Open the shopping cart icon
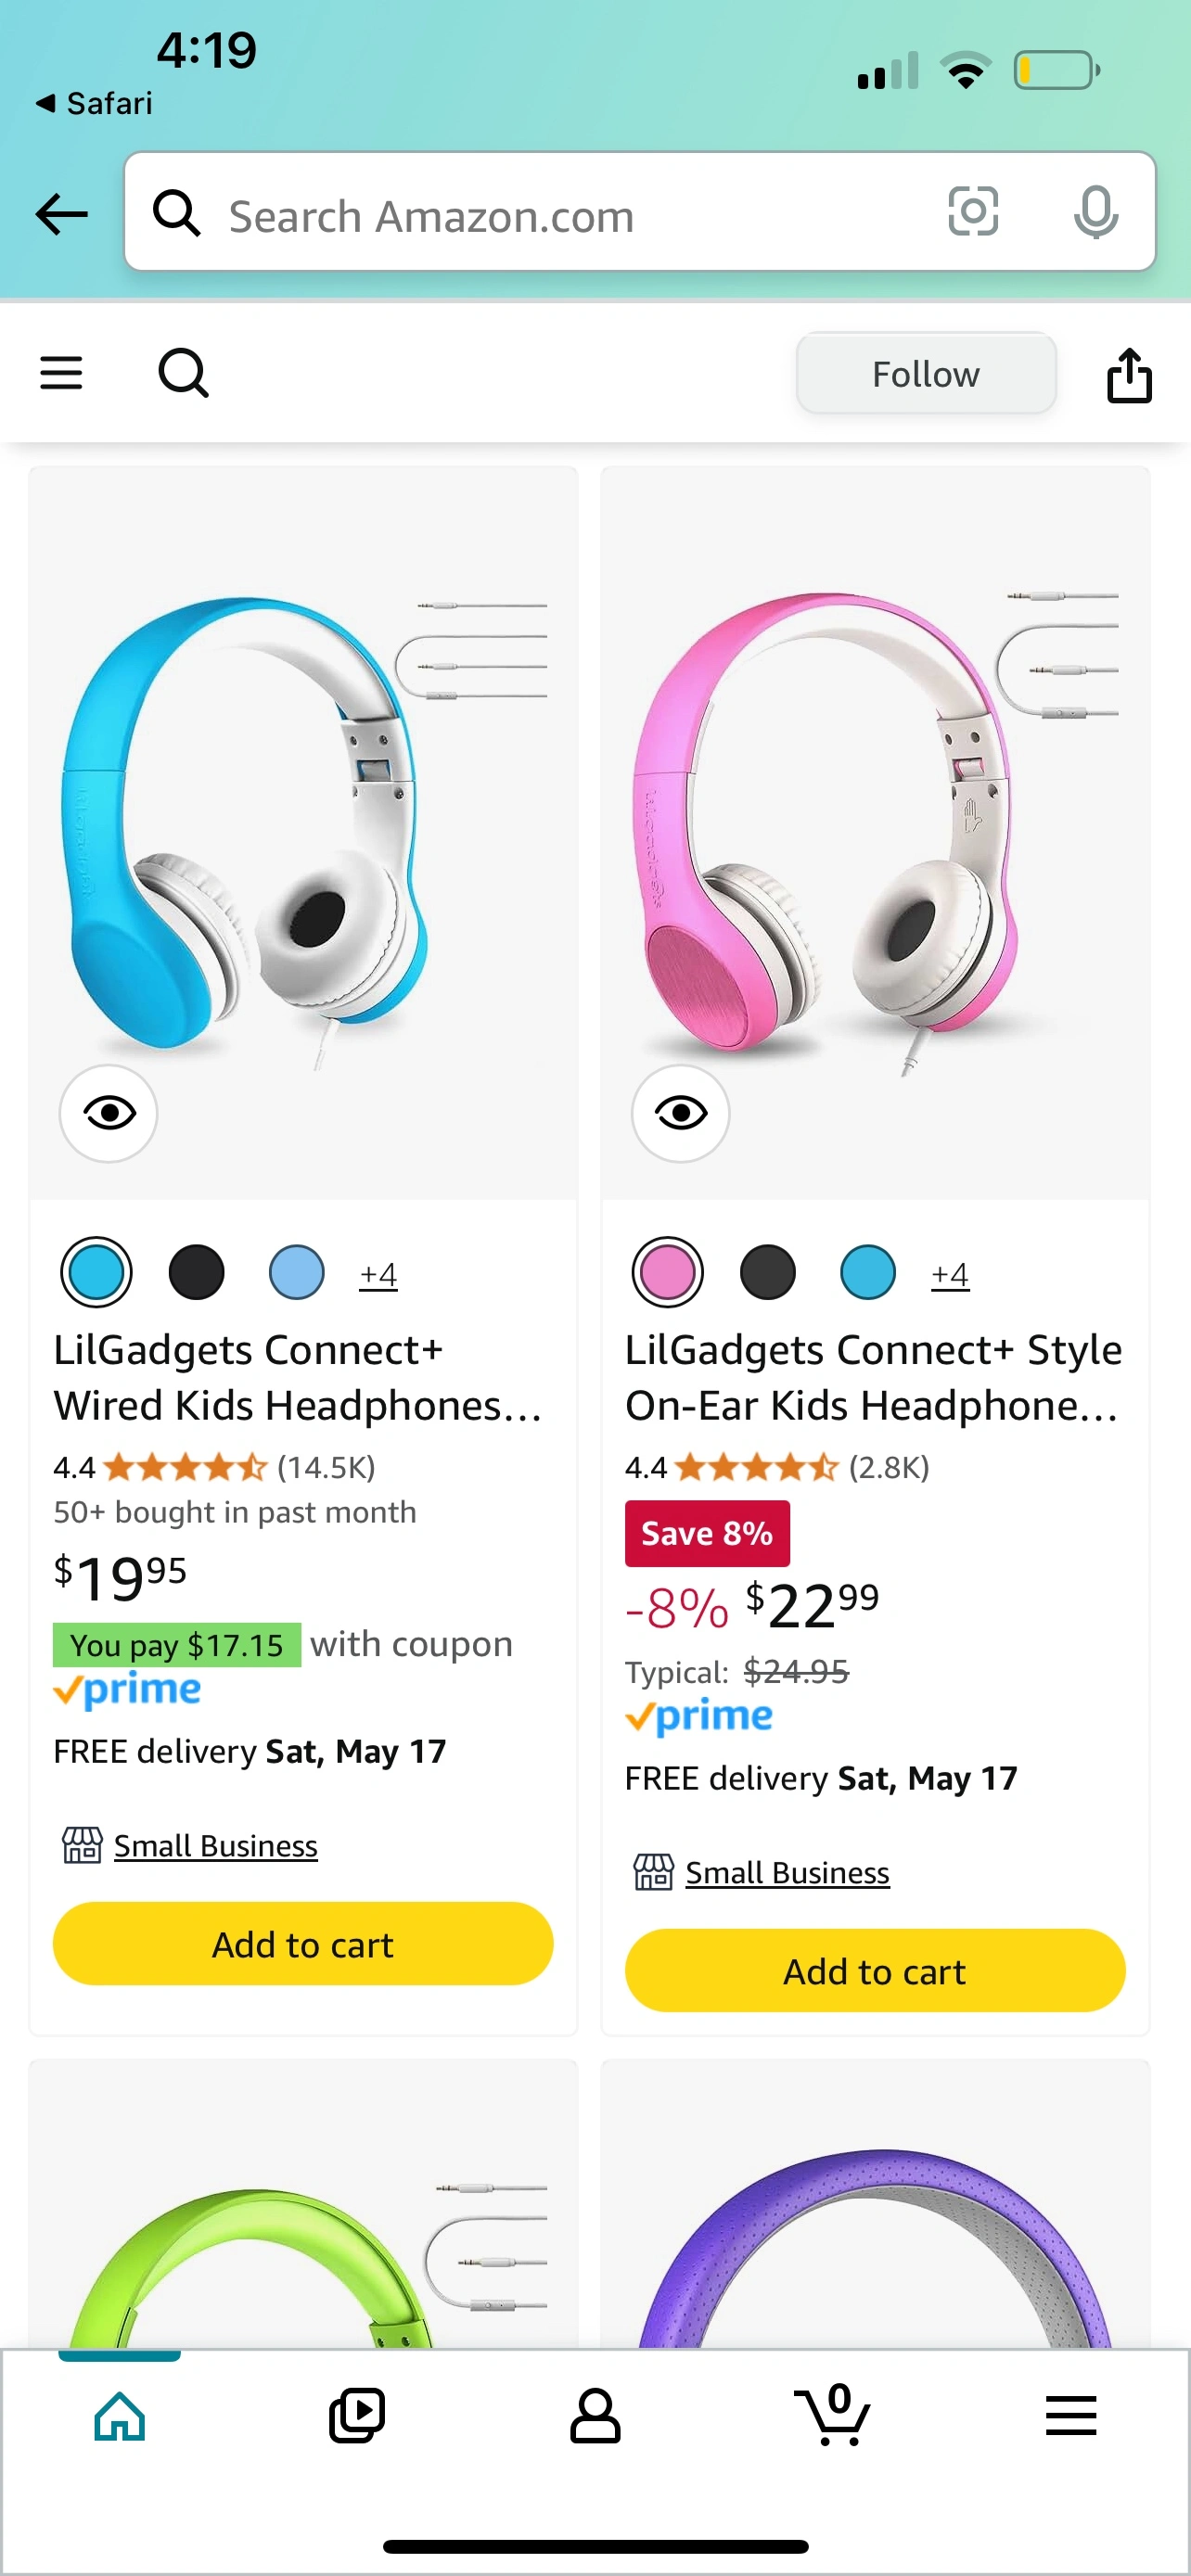 click(x=833, y=2416)
